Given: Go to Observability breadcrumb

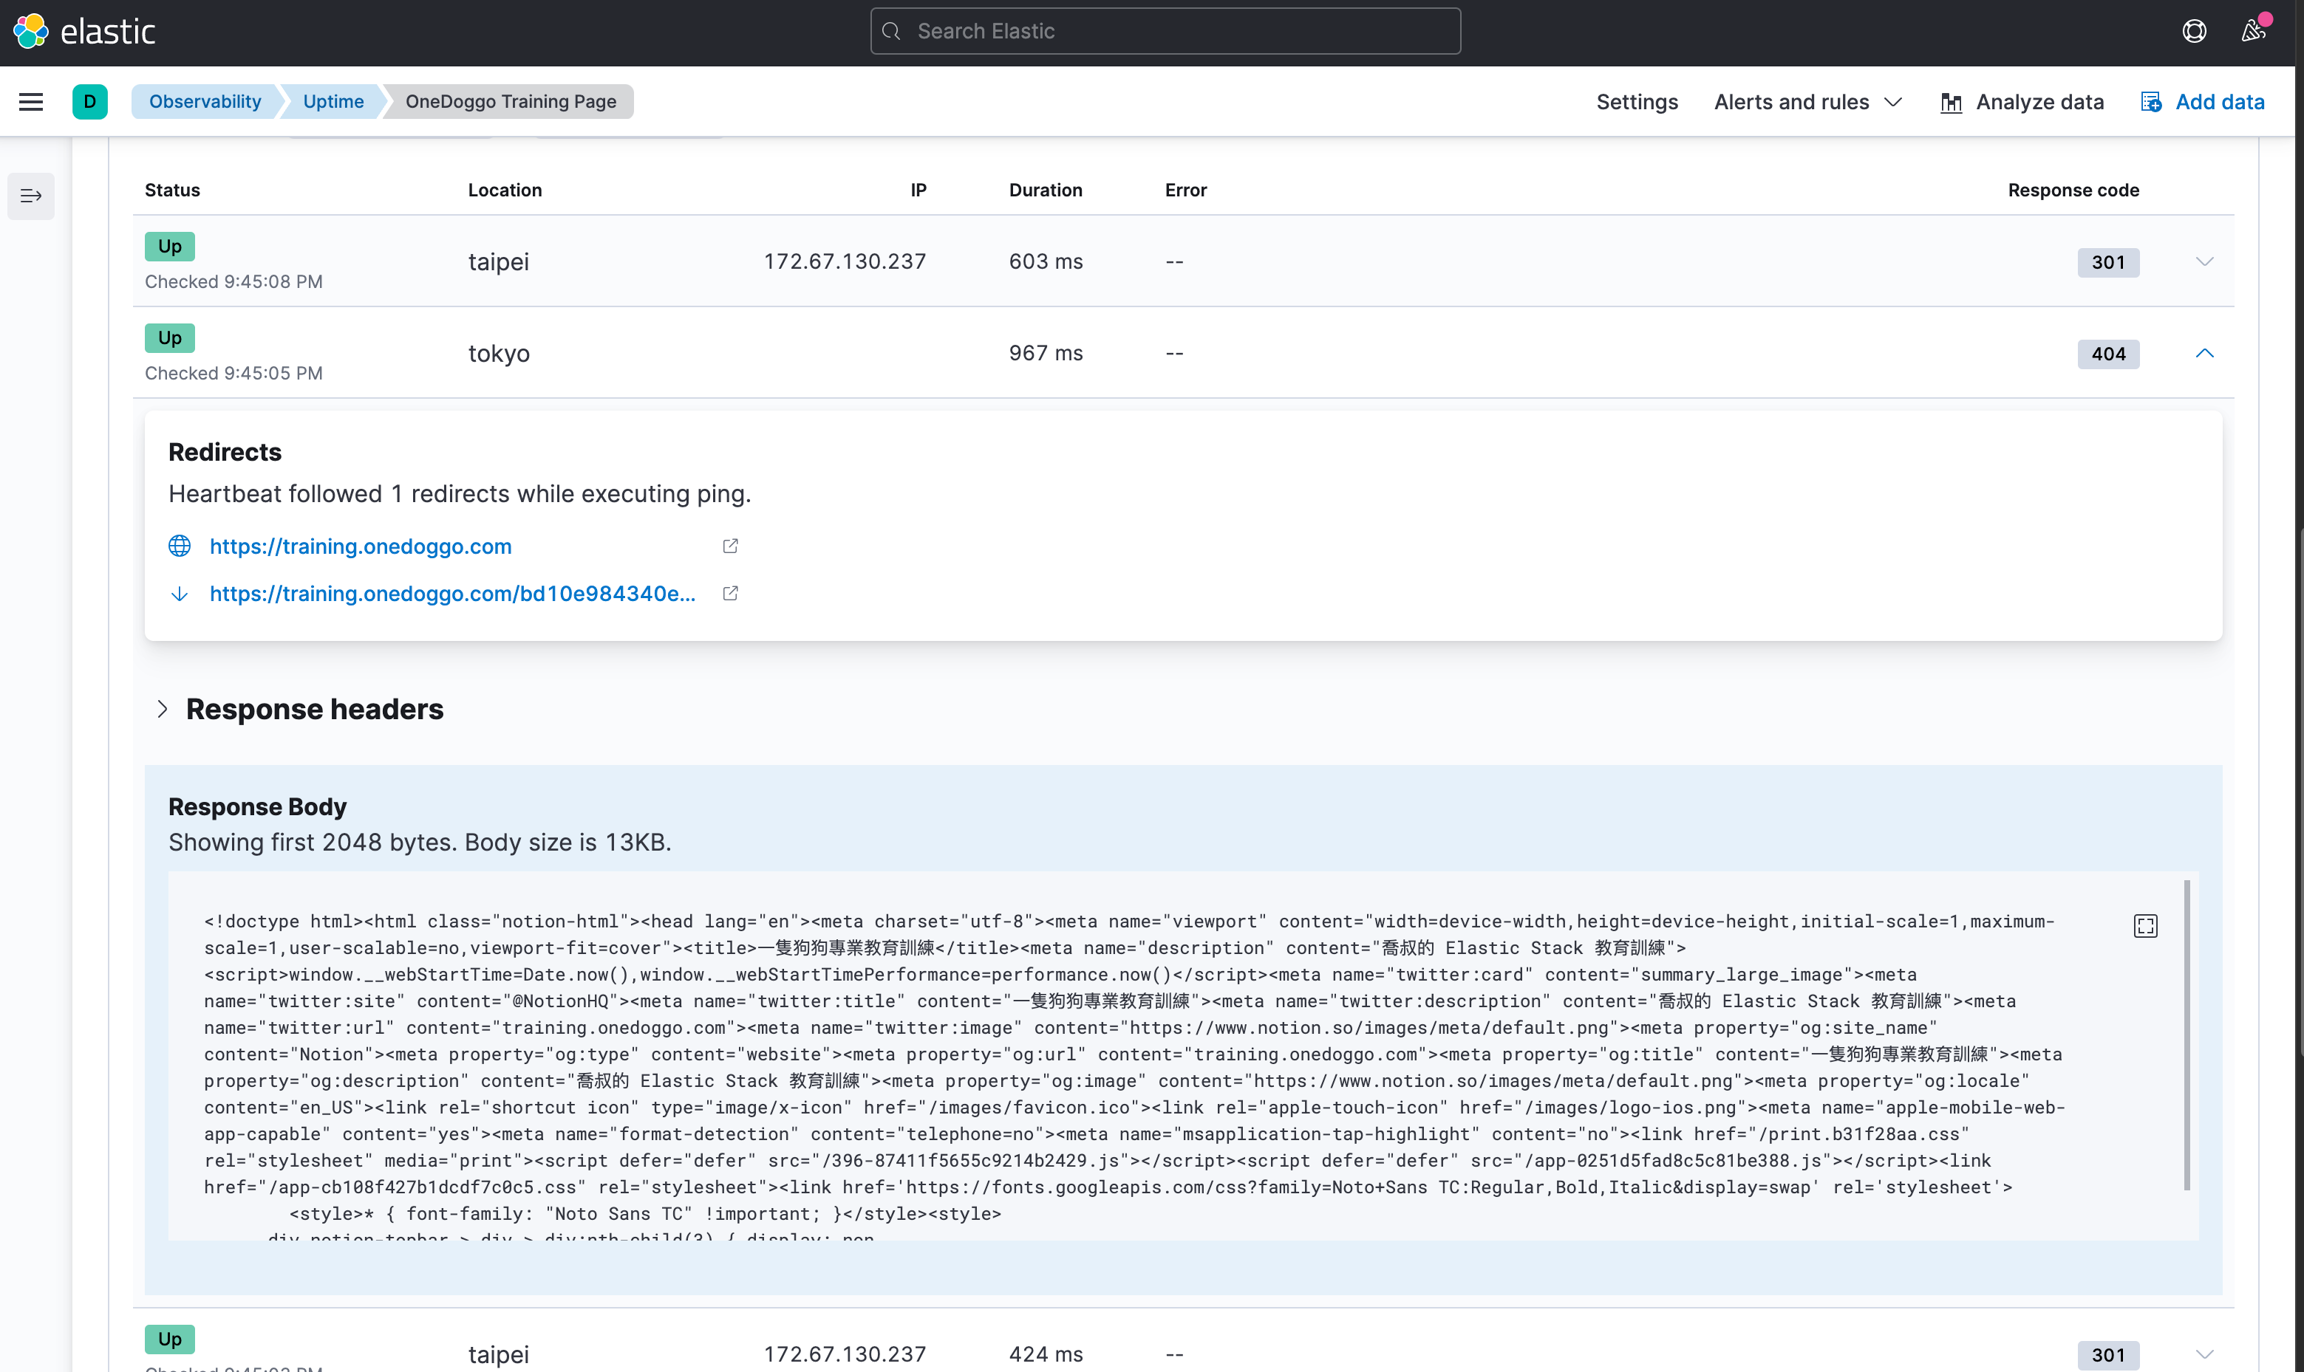Looking at the screenshot, I should pyautogui.click(x=204, y=102).
